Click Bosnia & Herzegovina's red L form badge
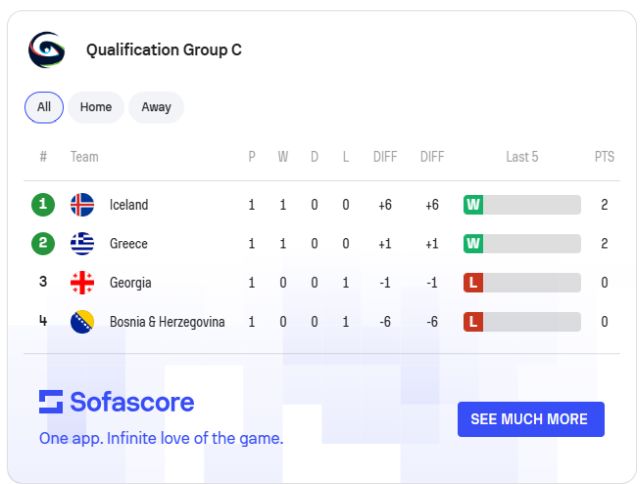 click(473, 322)
